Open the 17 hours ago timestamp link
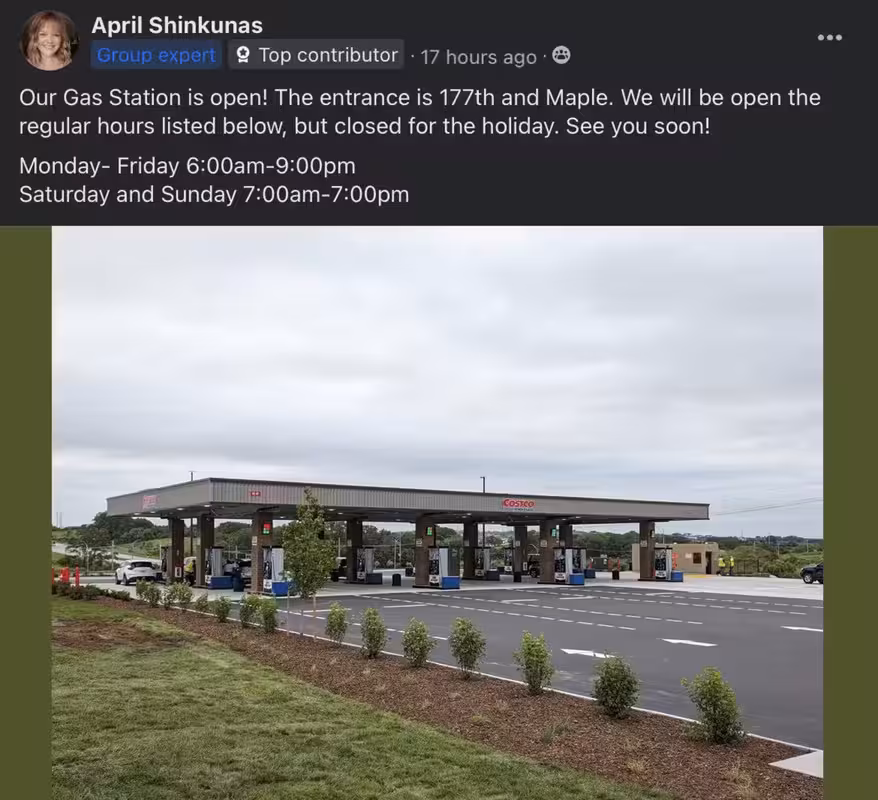Screen dimensions: 878x800 pyautogui.click(x=478, y=57)
